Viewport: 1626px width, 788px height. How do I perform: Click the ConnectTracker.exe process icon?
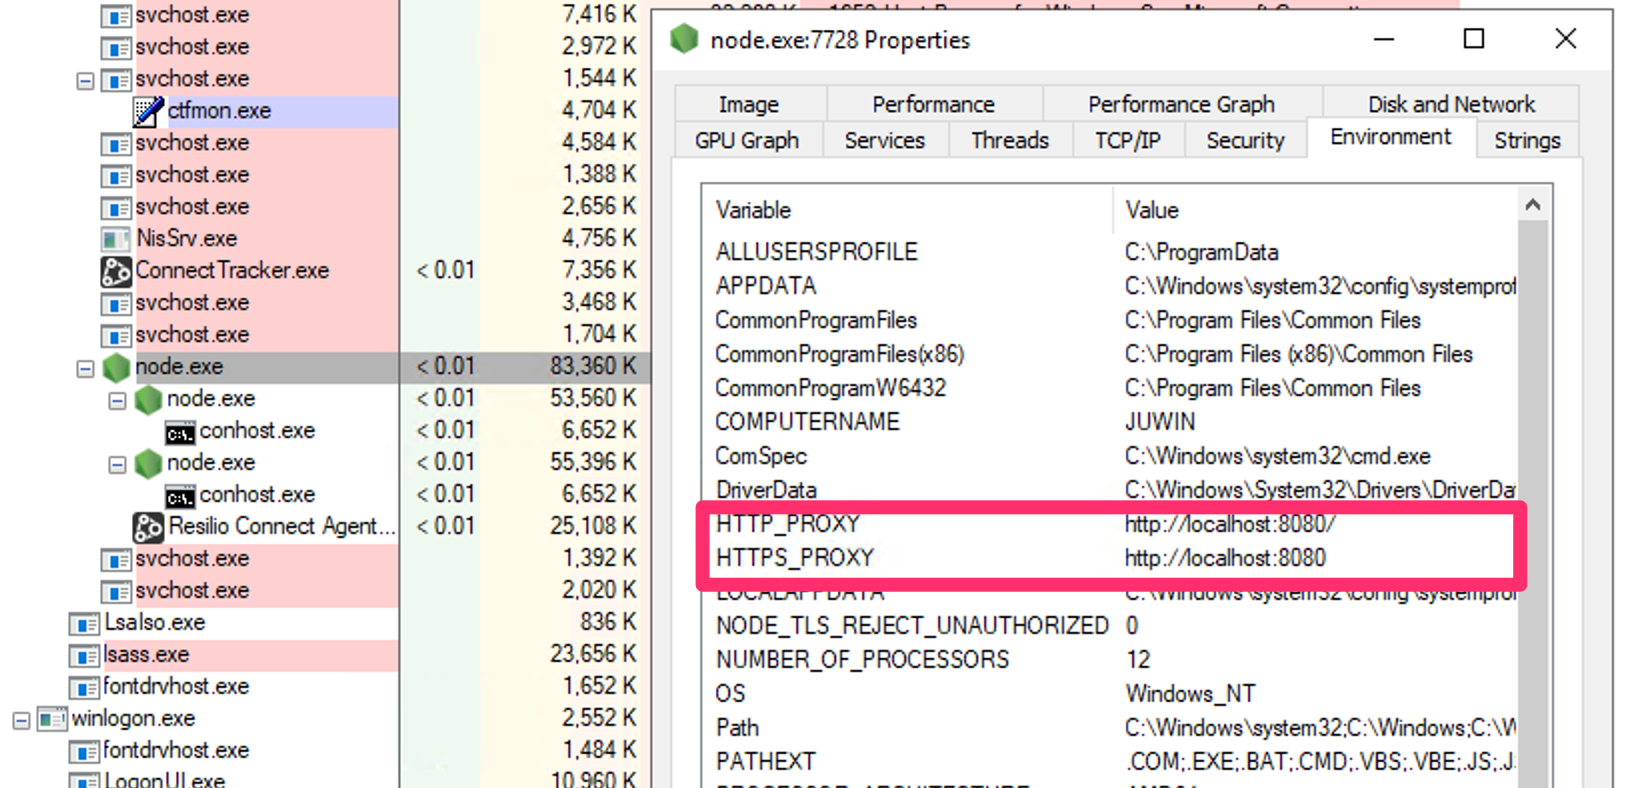coord(116,271)
